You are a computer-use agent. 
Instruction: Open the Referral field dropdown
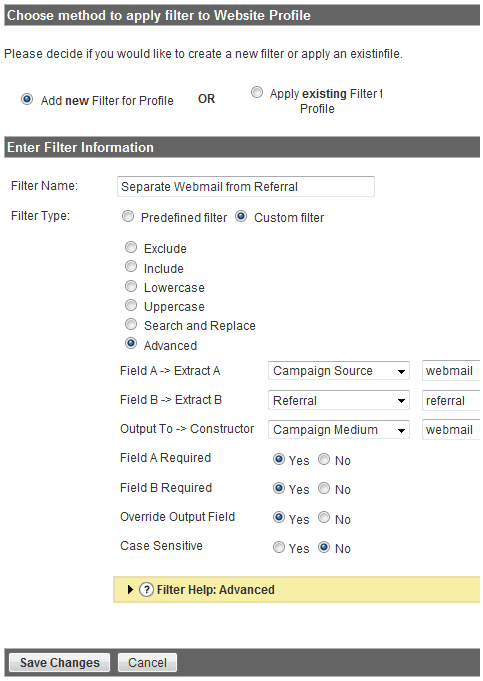point(339,400)
